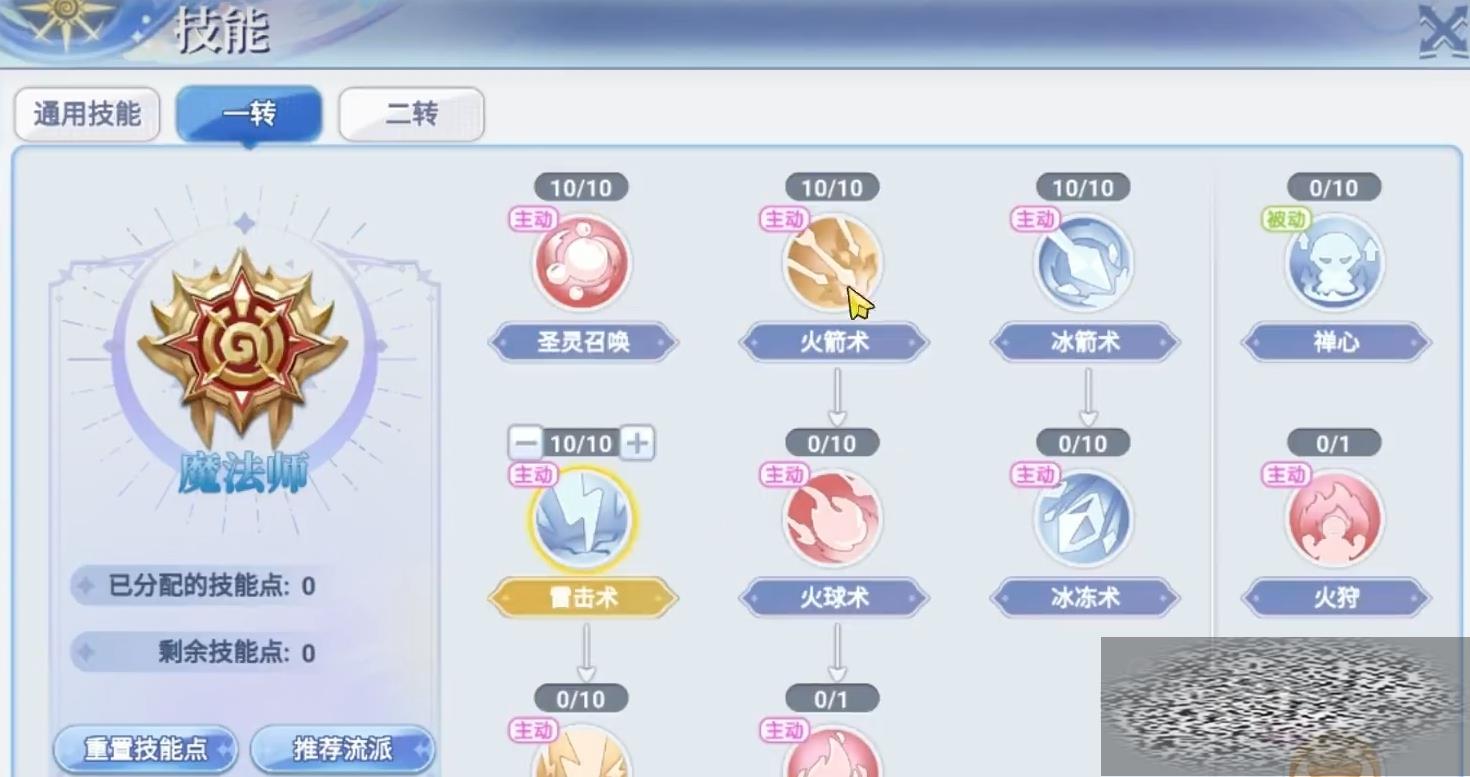Select the 冰箭术 skill icon

pos(1084,264)
